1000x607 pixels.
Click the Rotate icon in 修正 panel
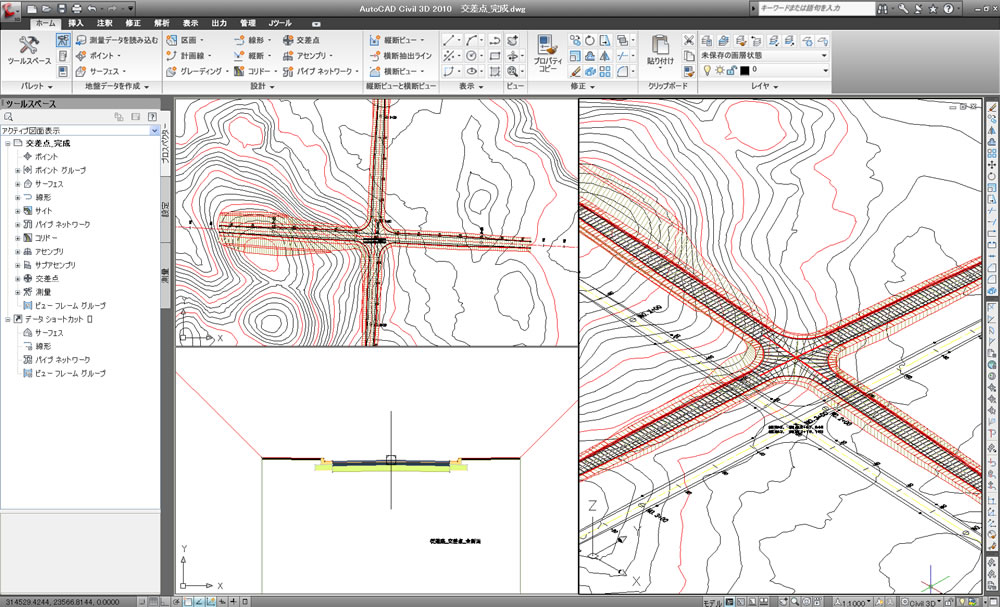click(591, 40)
